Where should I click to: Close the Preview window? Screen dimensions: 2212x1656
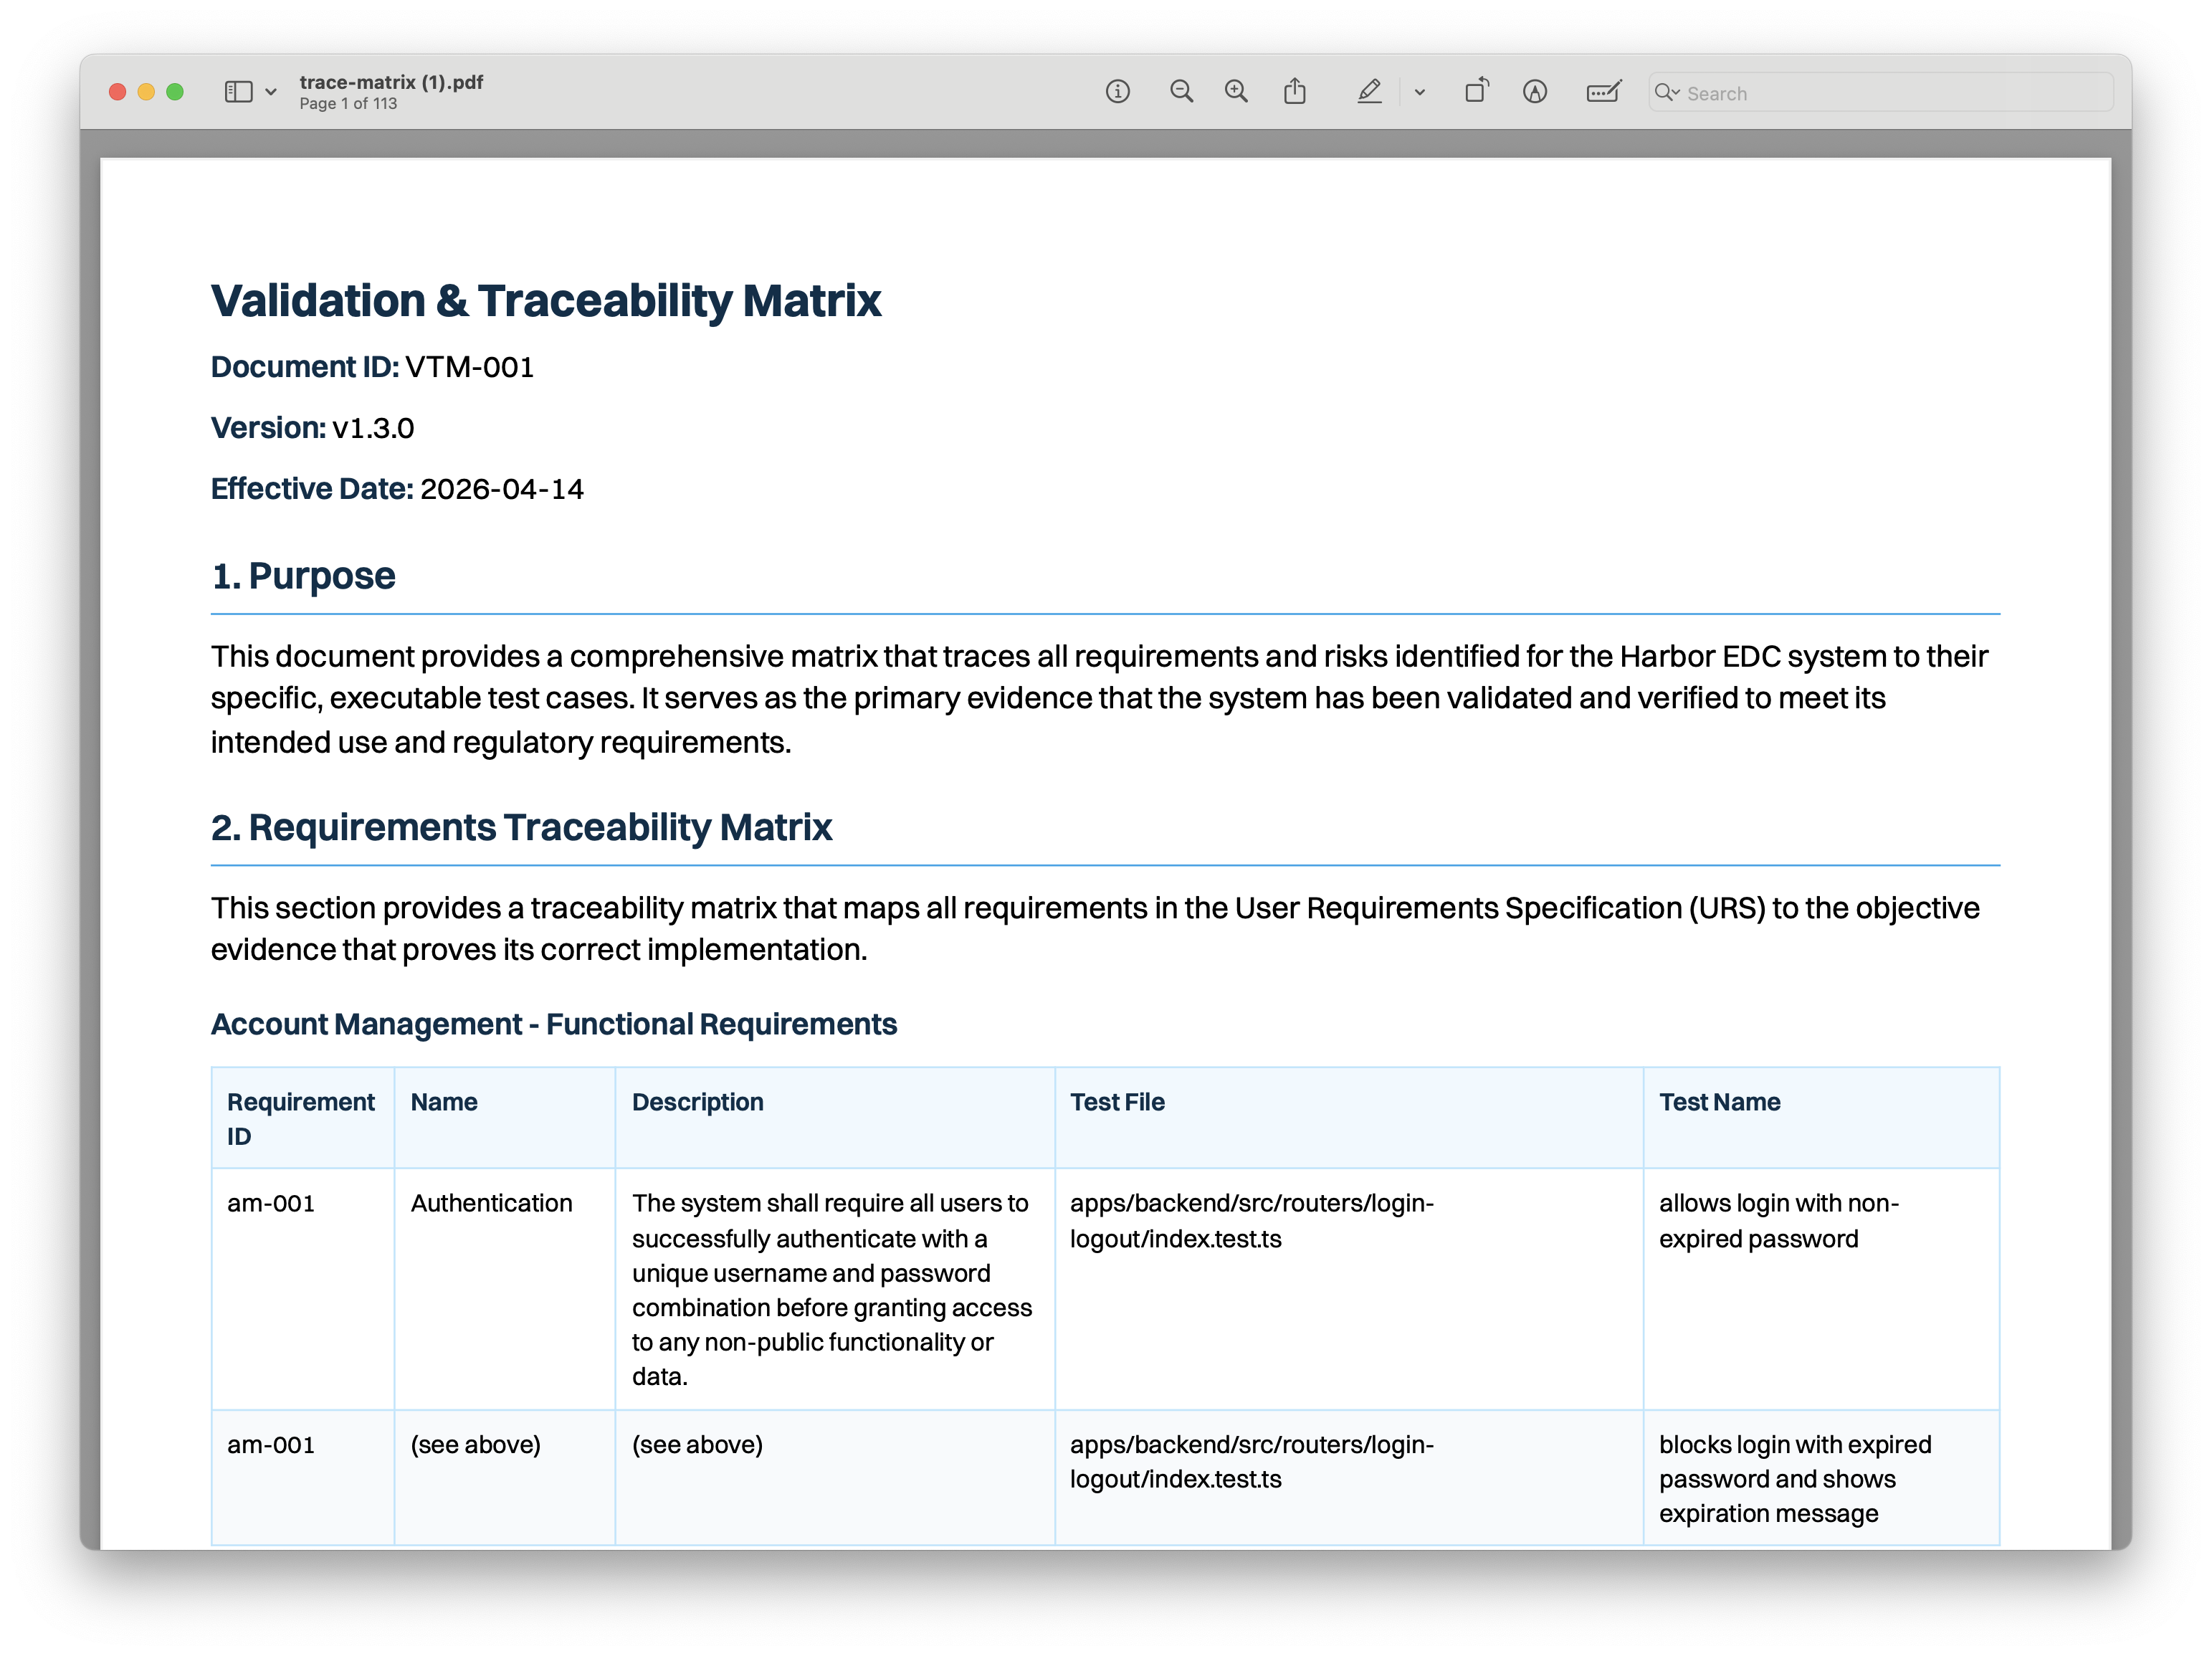coord(117,92)
